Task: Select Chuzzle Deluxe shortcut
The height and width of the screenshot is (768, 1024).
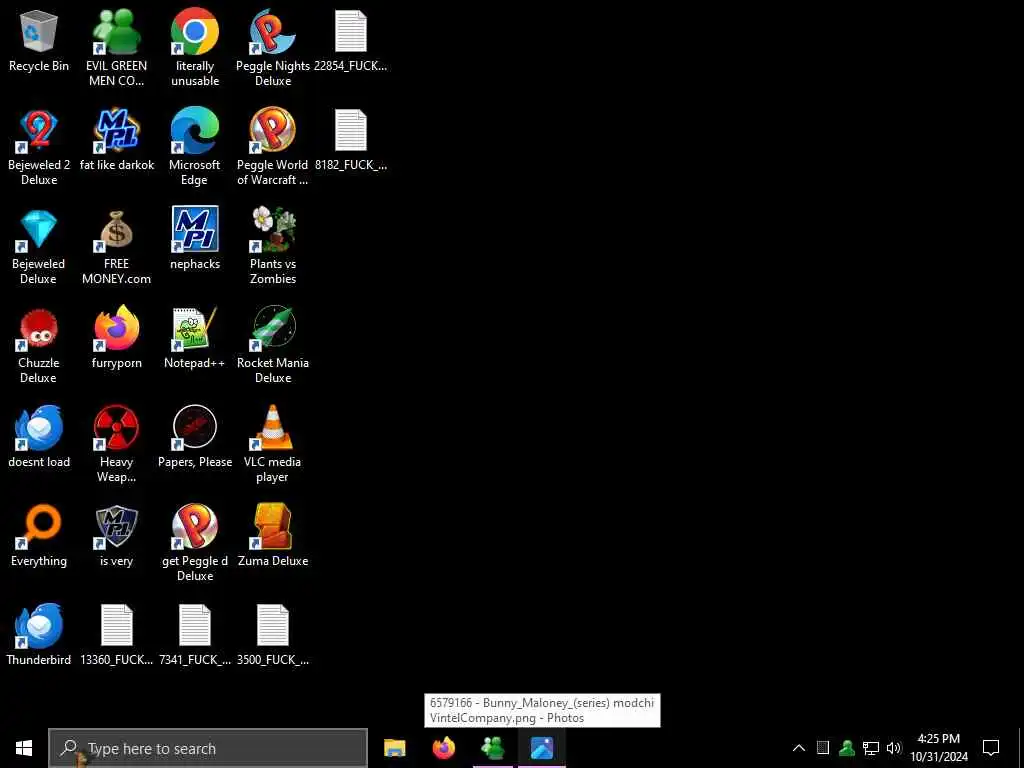Action: tap(39, 346)
